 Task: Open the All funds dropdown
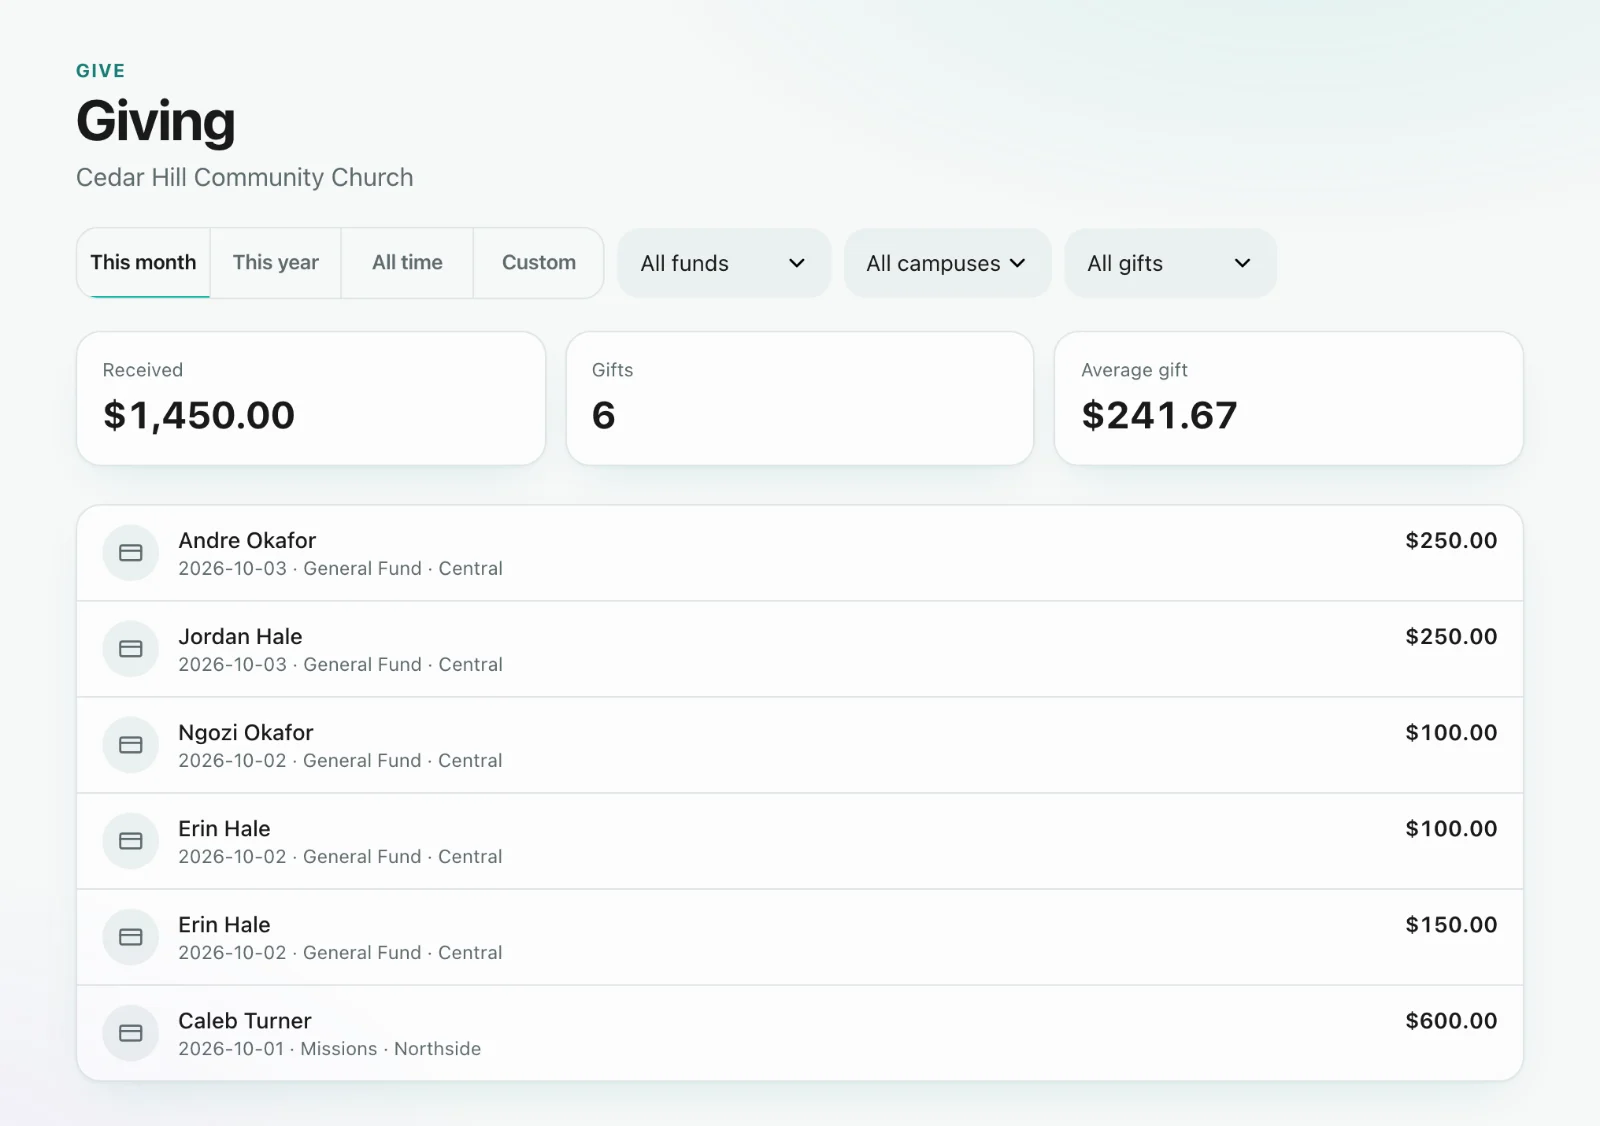click(724, 263)
